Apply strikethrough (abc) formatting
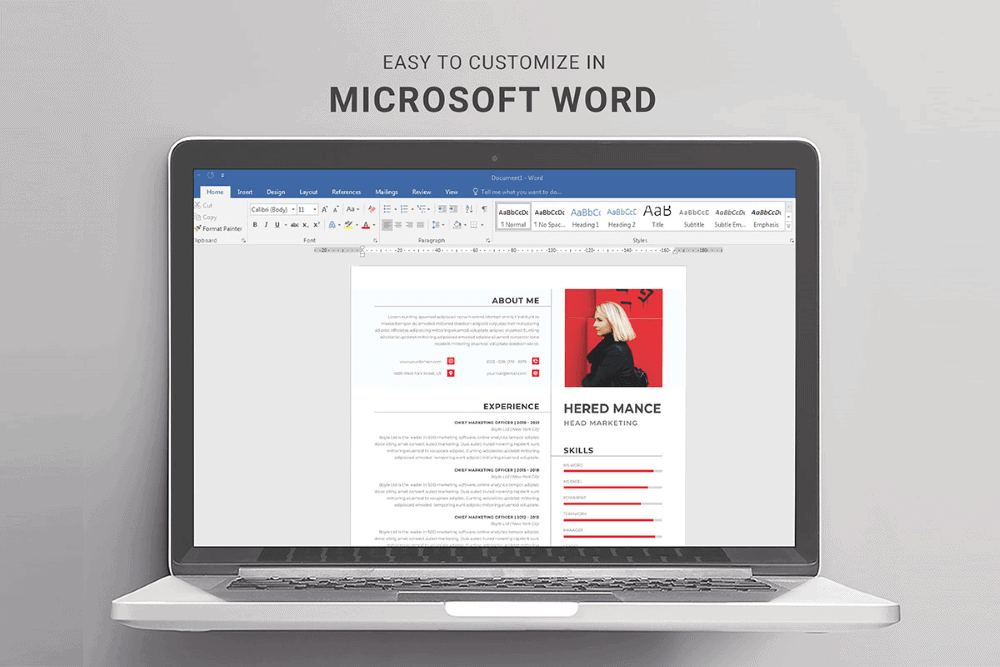The height and width of the screenshot is (667, 1000). click(295, 224)
